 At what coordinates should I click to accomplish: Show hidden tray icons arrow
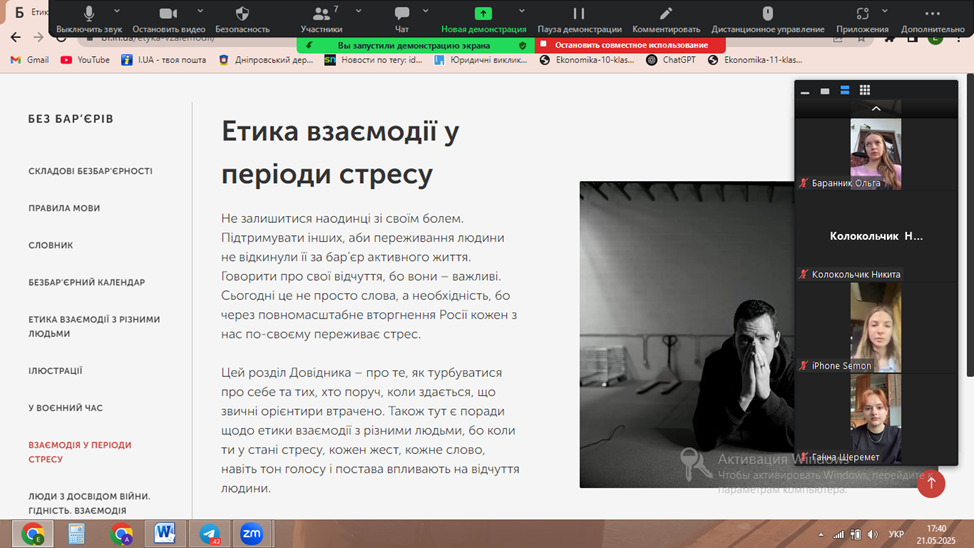pos(821,534)
